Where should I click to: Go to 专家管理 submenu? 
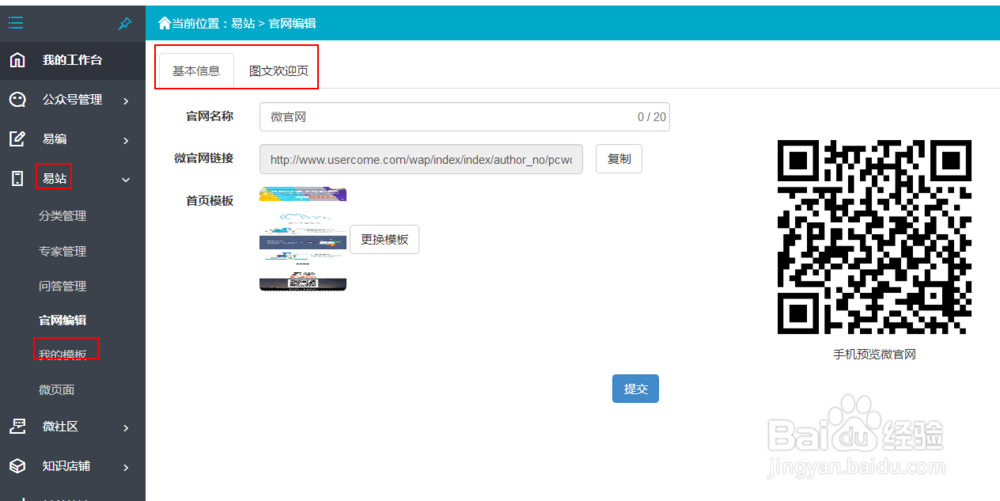point(62,251)
